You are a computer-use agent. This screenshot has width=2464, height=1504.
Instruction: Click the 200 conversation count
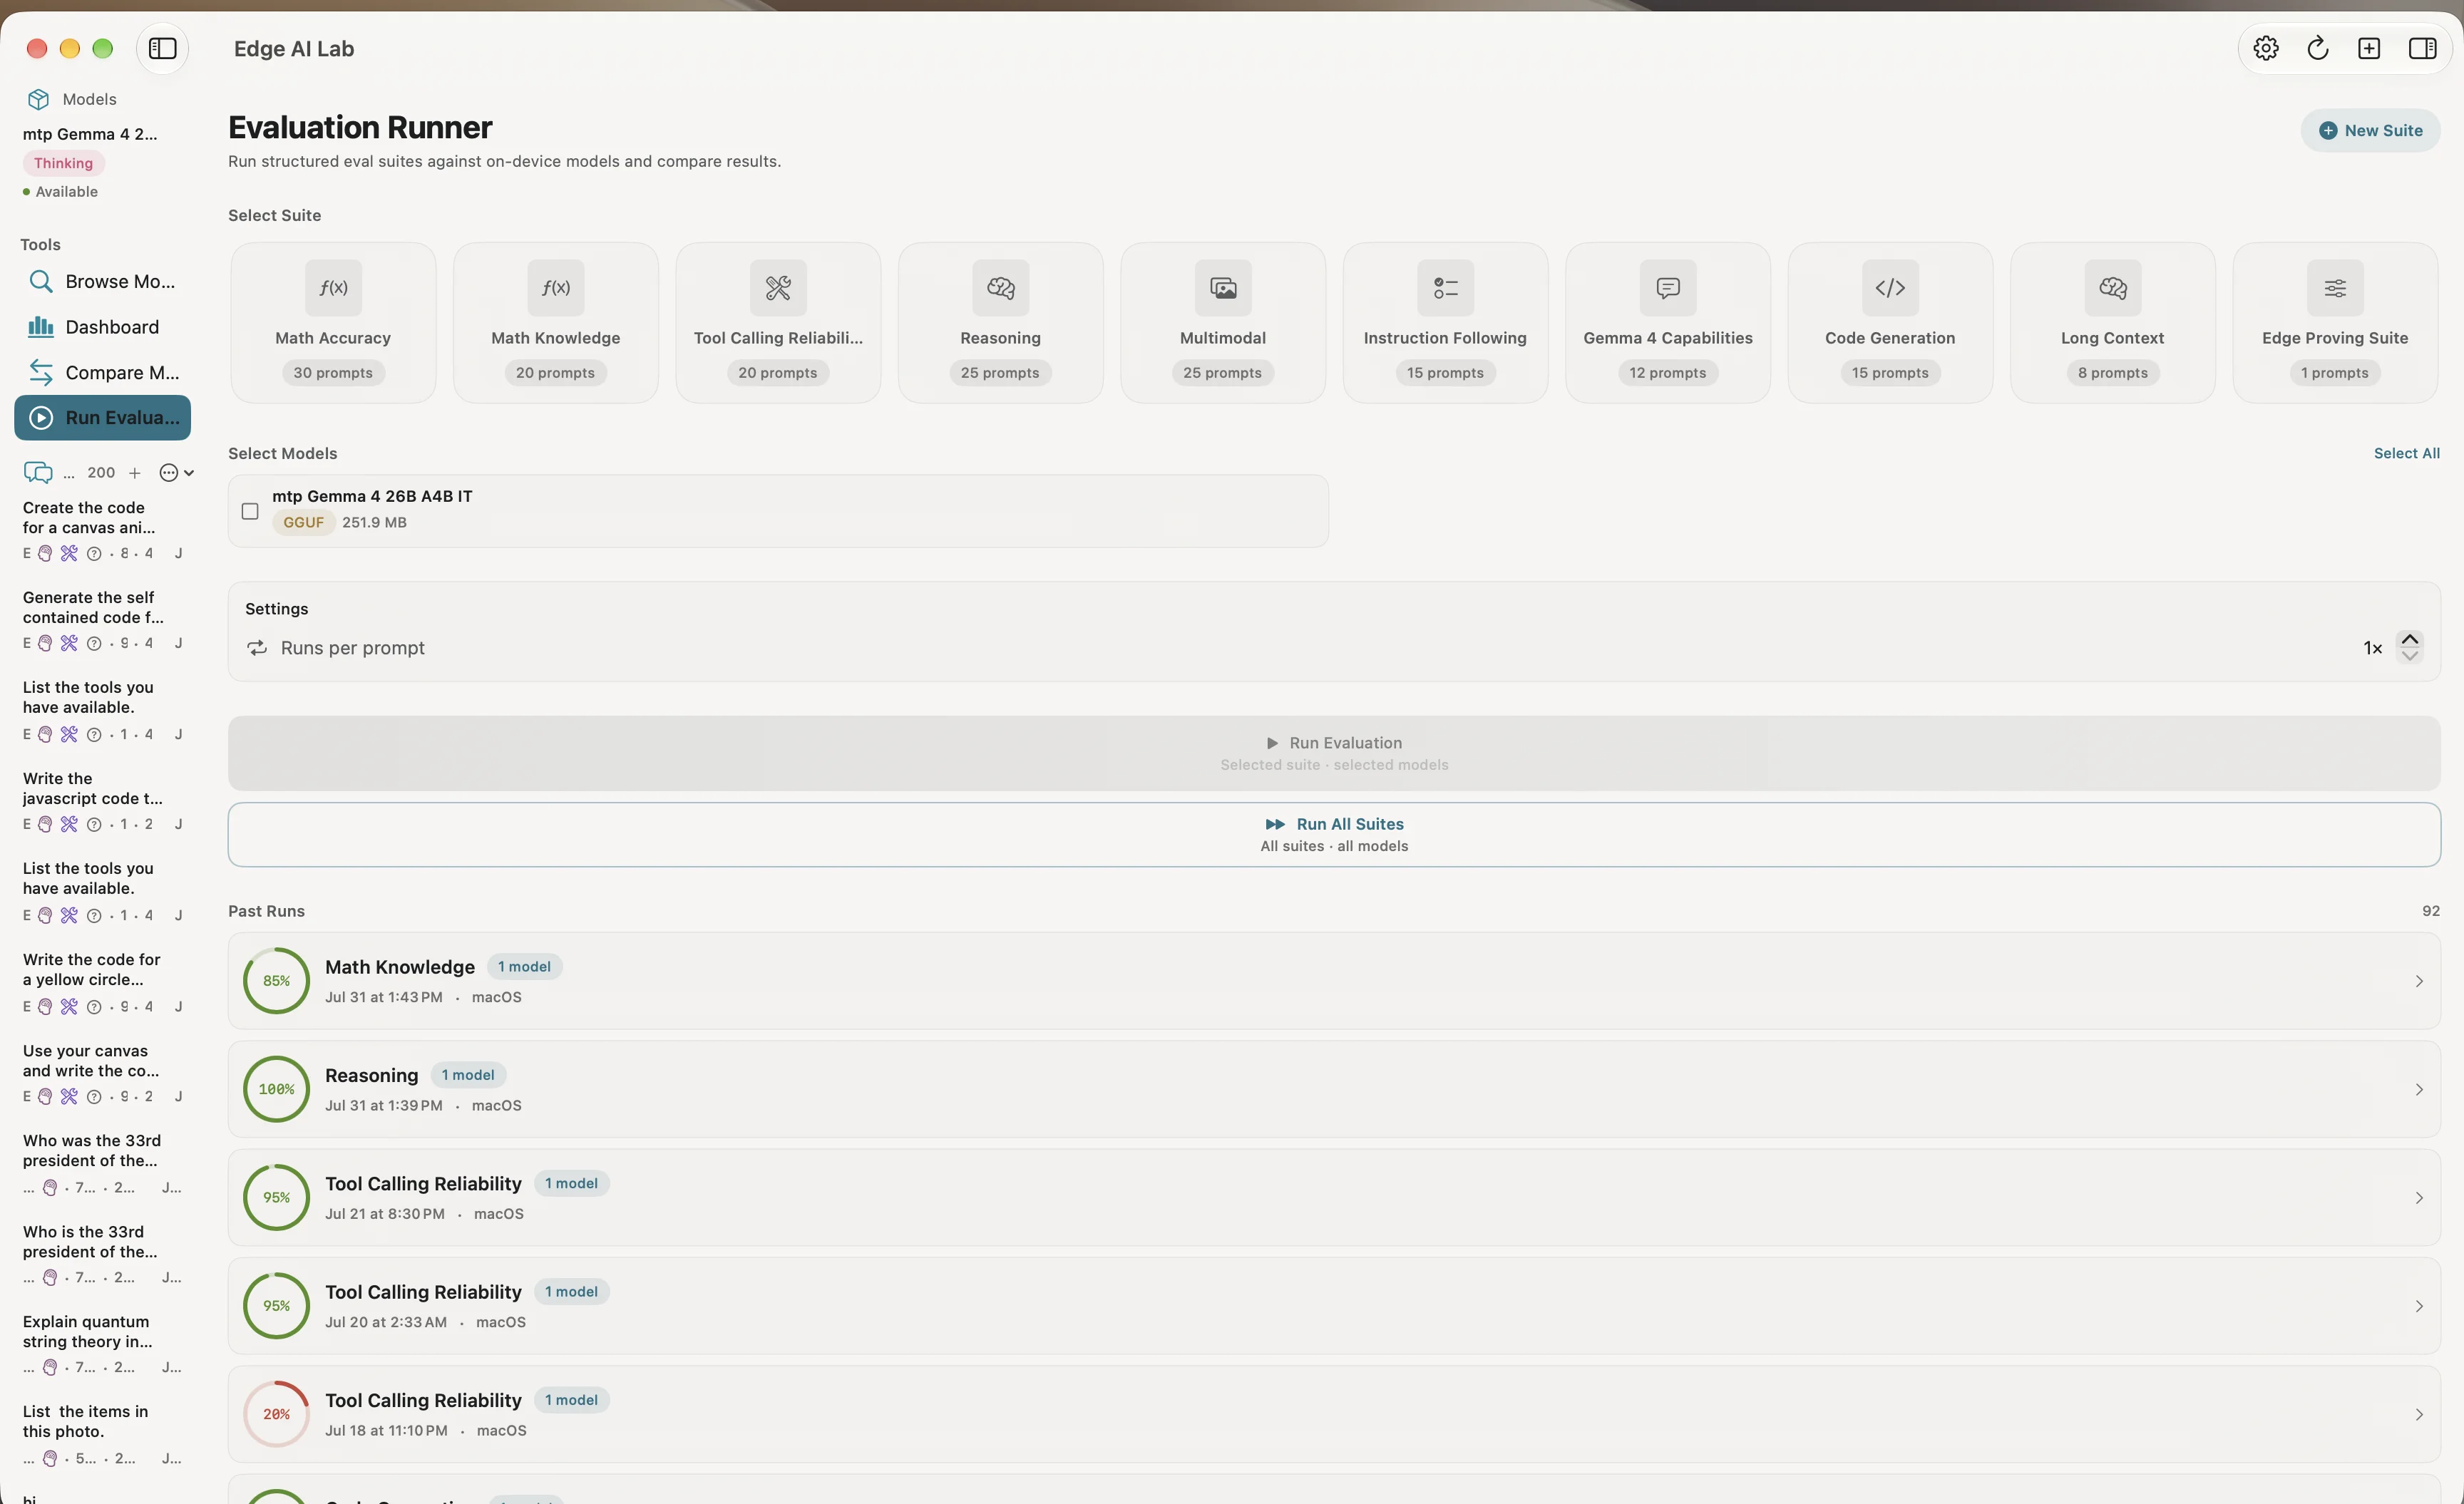point(101,473)
